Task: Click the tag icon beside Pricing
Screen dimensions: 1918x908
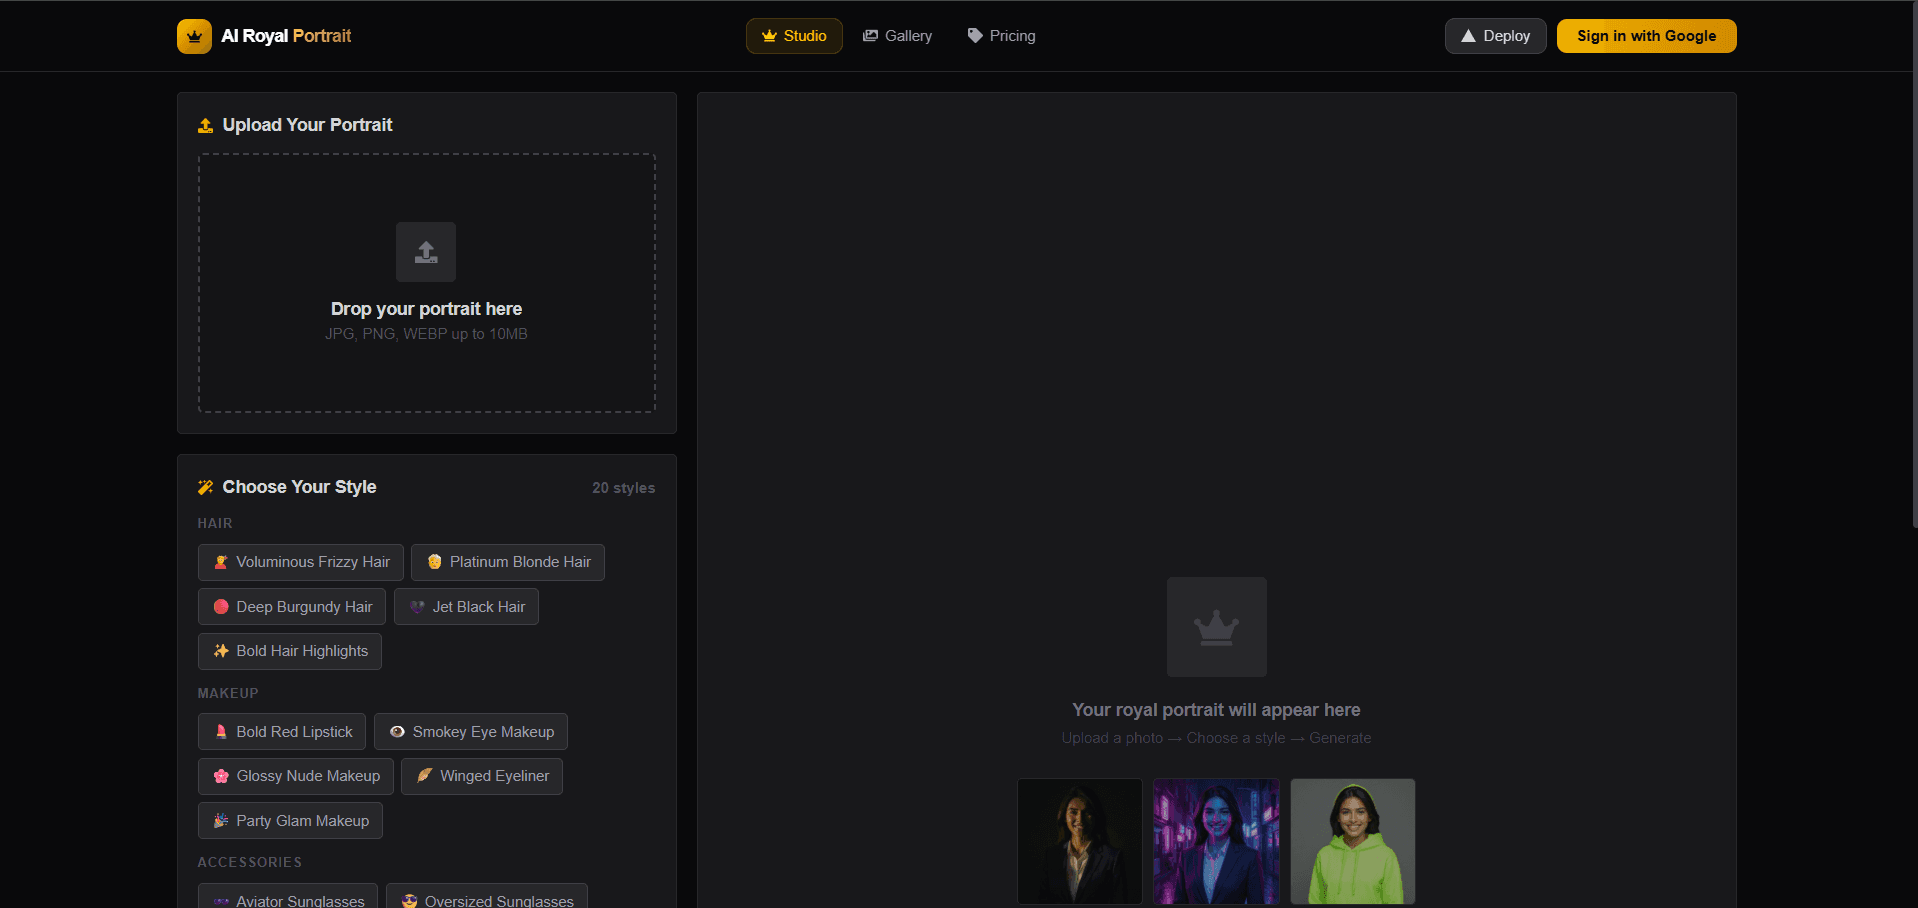Action: 975,36
